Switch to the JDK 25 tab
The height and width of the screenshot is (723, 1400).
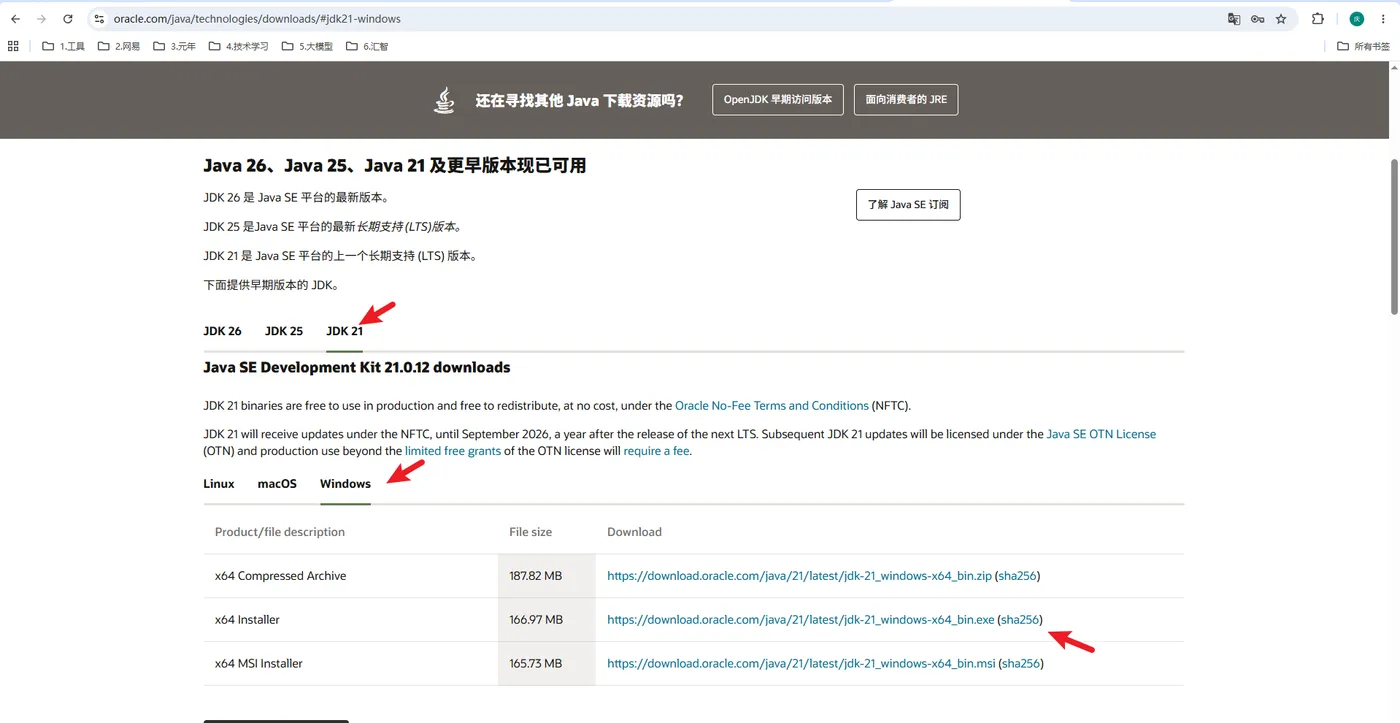click(x=284, y=331)
